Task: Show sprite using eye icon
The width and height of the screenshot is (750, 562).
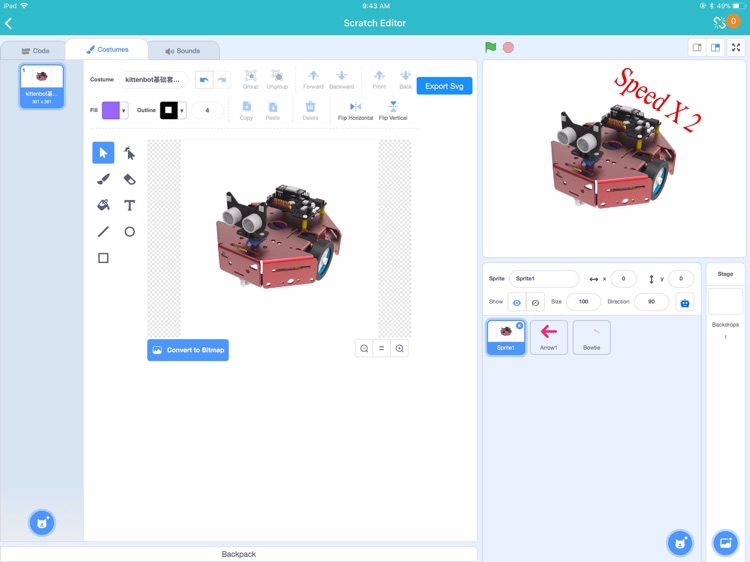Action: tap(517, 303)
